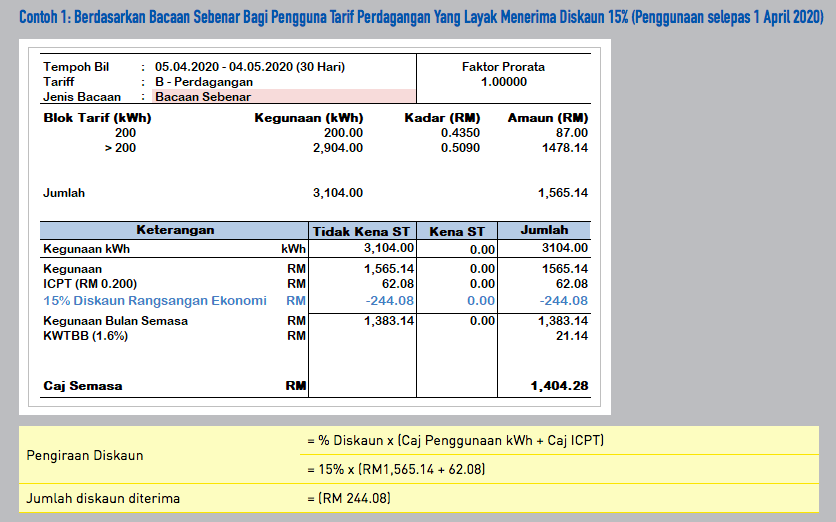
Task: Click the 'Keterangan' table header cell
Action: [175, 230]
